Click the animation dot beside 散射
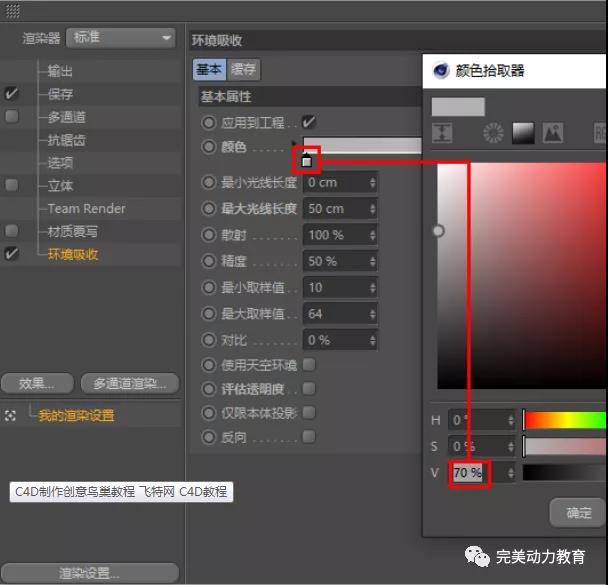This screenshot has width=608, height=585. coord(209,235)
